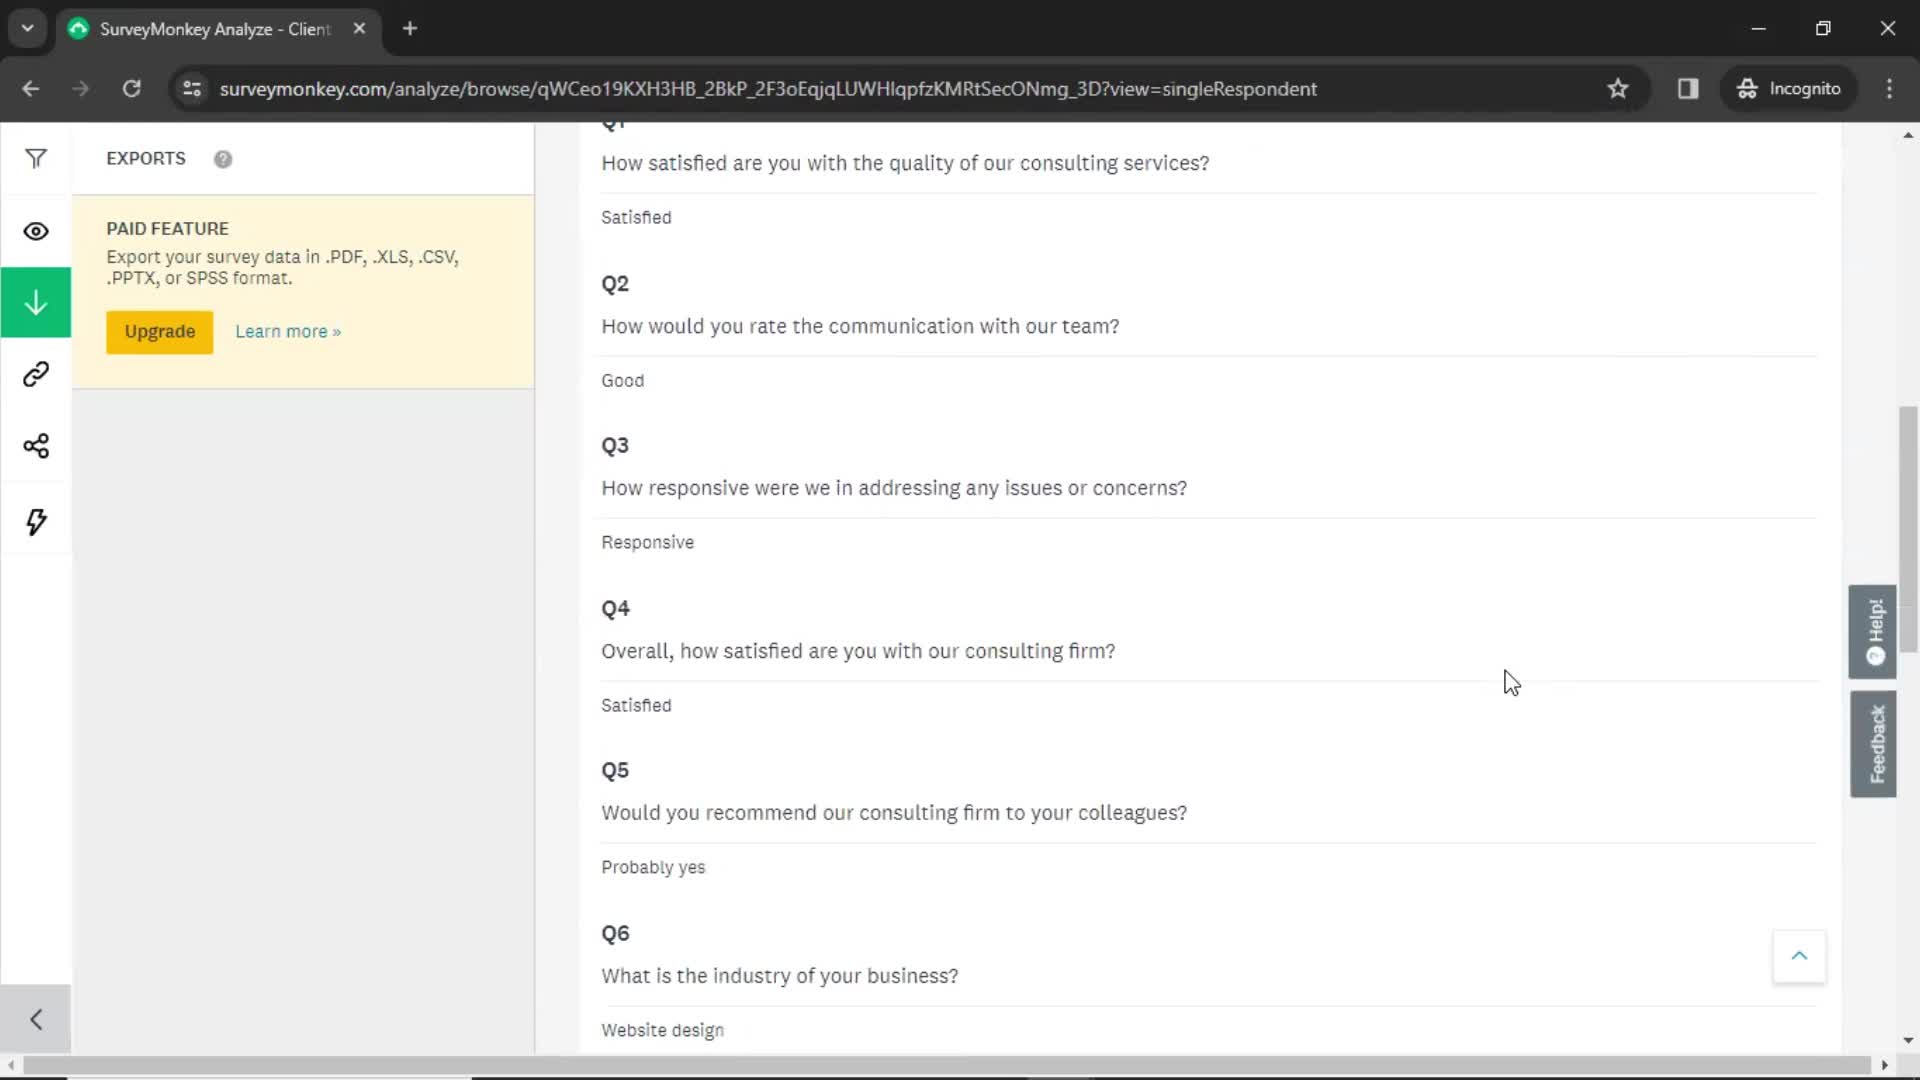Open Chrome three-dot menu
Screen dimensions: 1920x1080
(x=1889, y=89)
